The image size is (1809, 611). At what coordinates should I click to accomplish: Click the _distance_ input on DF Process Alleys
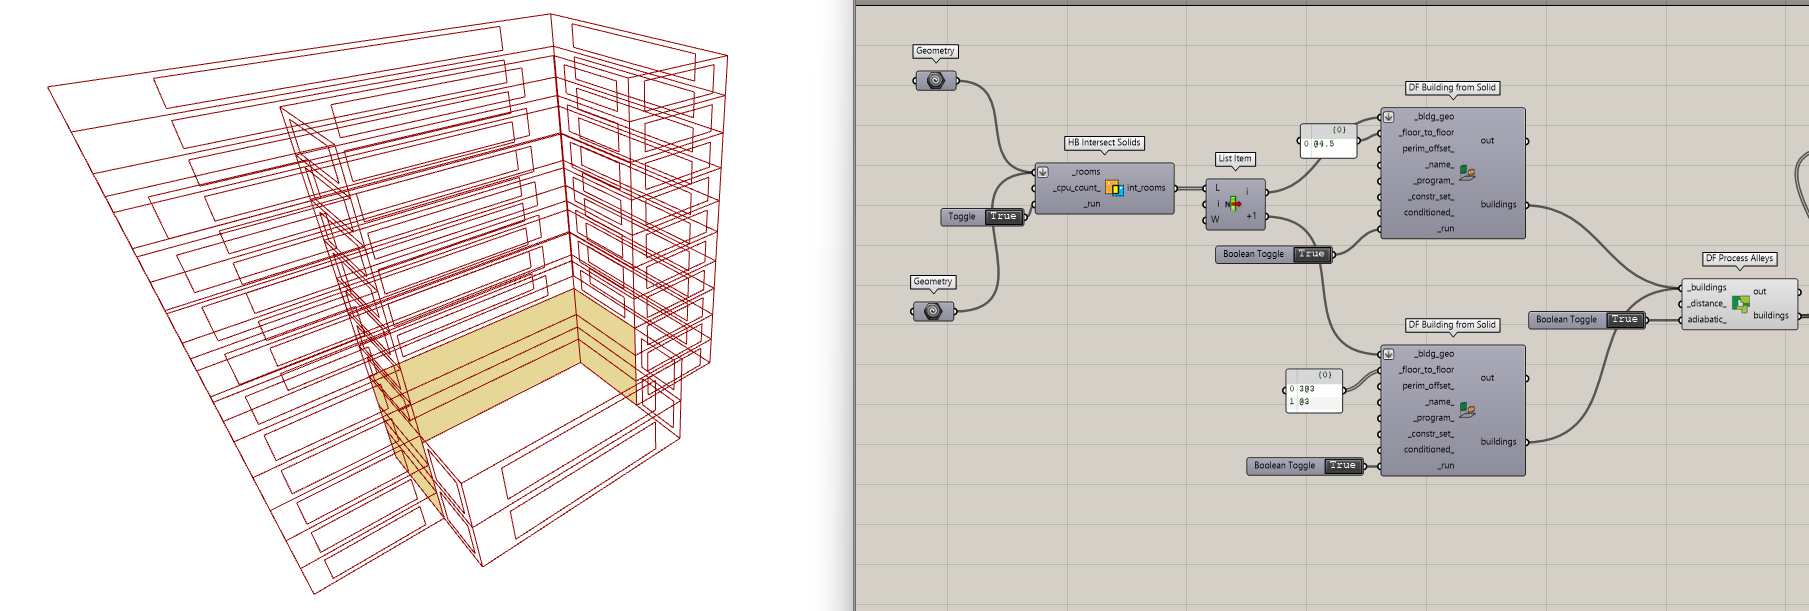tap(1706, 304)
